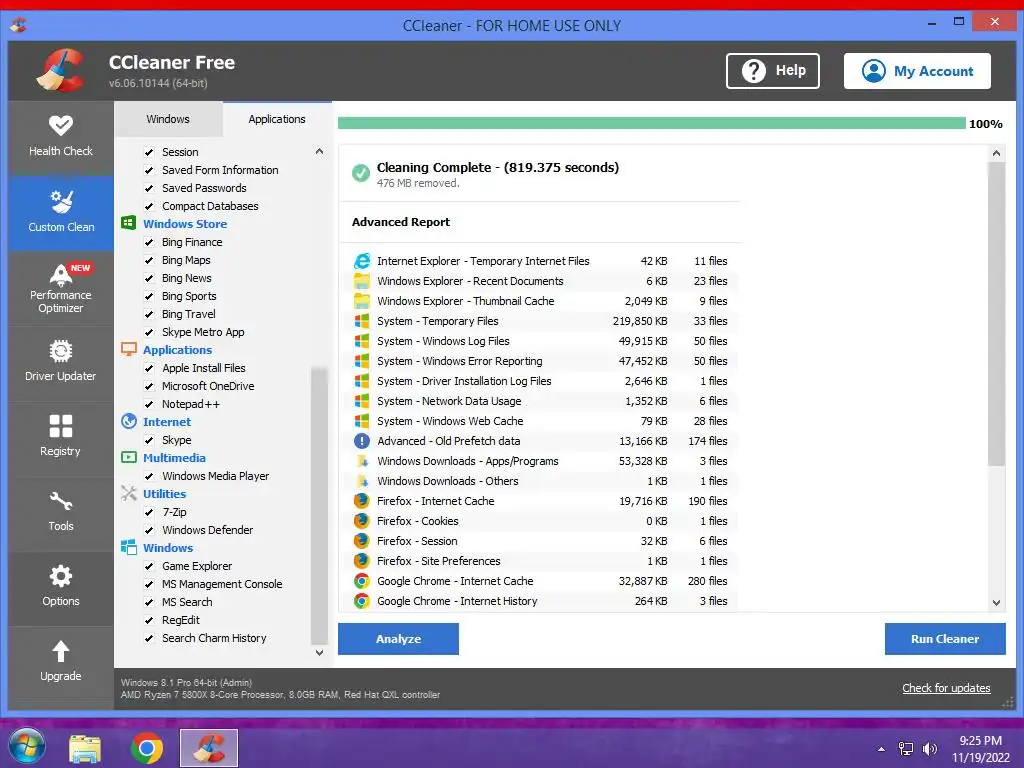Switch to Windows tab
Screen dimensions: 1024x768
point(168,119)
